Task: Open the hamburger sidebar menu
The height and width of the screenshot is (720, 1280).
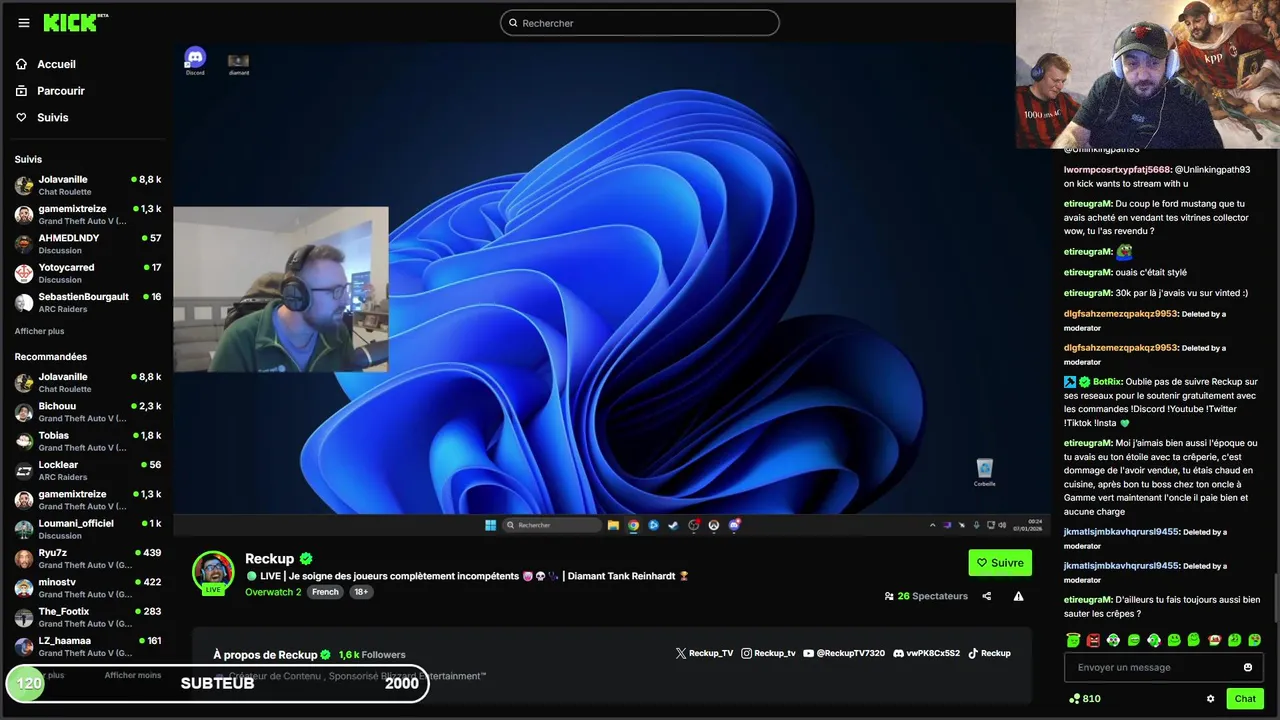Action: [x=24, y=23]
